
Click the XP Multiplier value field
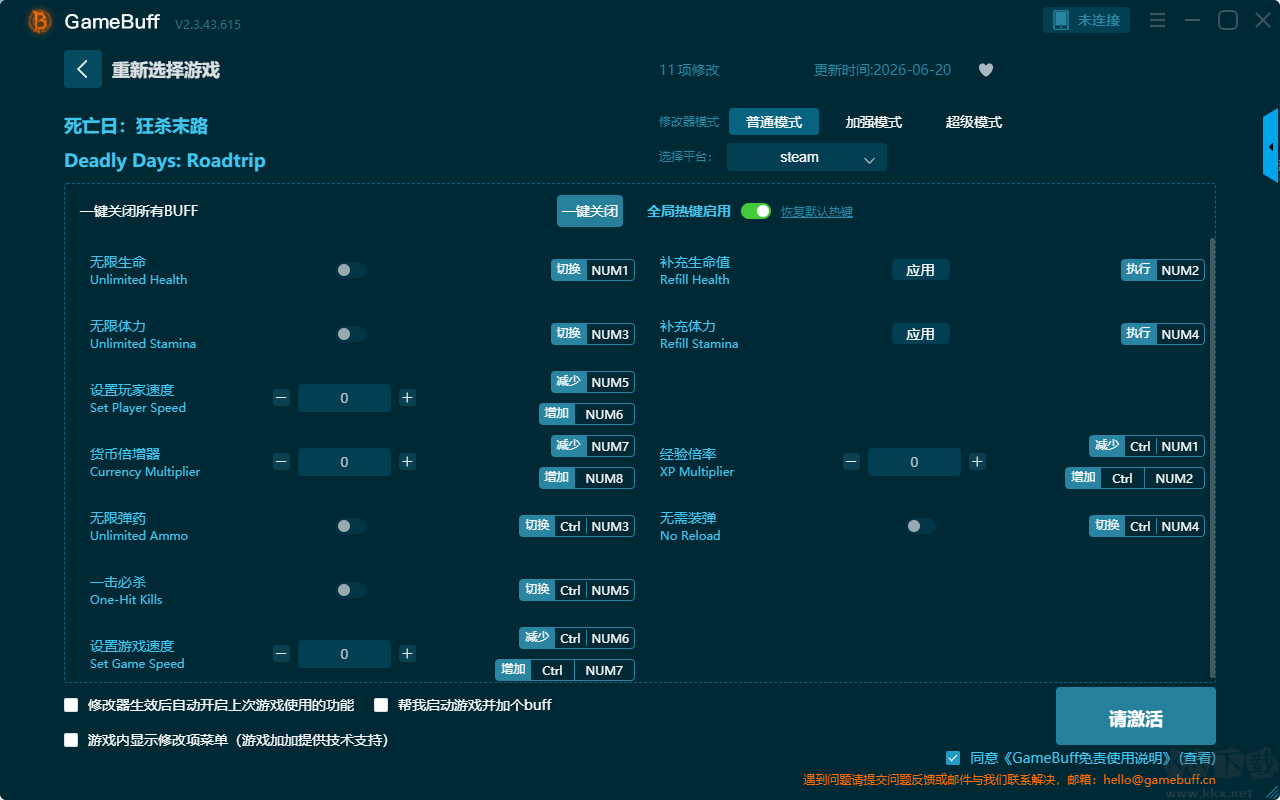tap(914, 462)
